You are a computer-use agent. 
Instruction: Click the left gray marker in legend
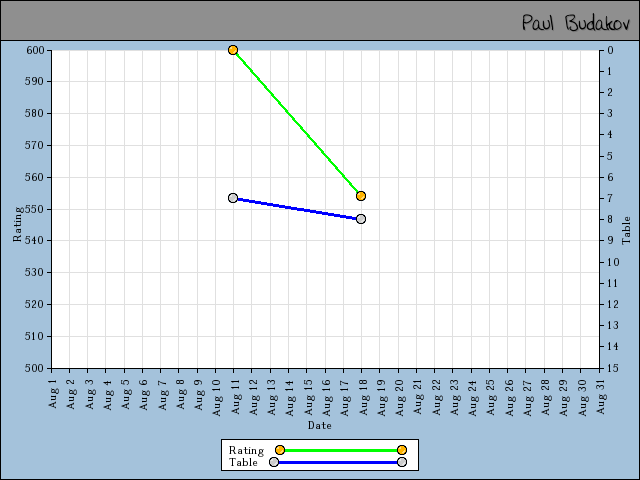point(274,462)
